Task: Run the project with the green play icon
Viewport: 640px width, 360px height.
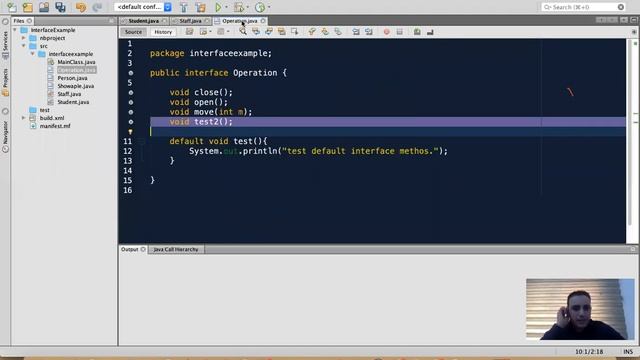Action: [x=218, y=7]
